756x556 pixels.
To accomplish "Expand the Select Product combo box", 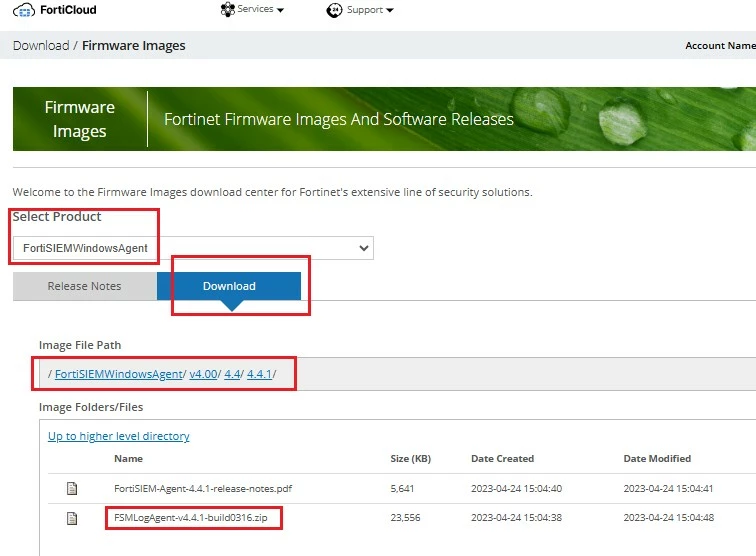I will point(193,248).
